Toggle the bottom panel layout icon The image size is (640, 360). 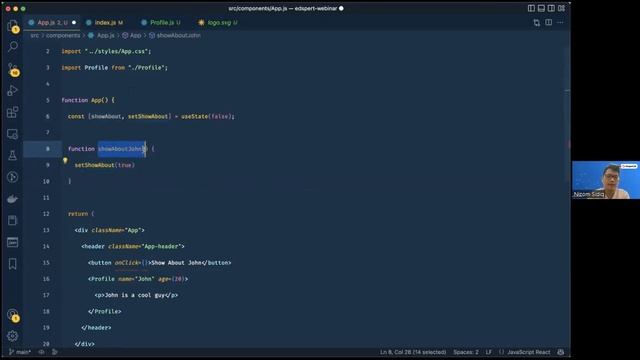541,8
